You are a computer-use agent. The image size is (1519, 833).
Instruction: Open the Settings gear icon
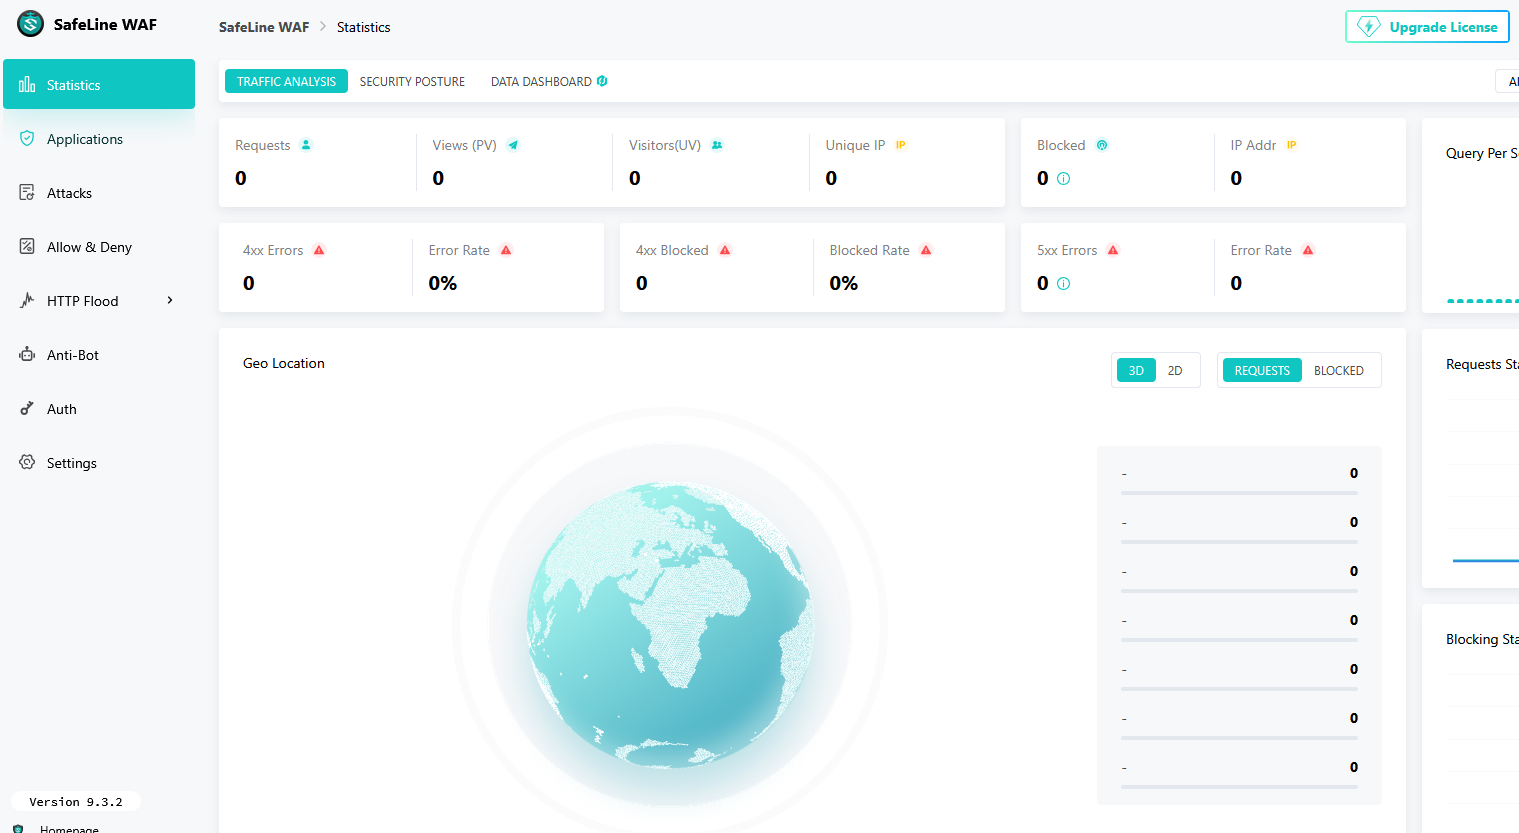27,463
